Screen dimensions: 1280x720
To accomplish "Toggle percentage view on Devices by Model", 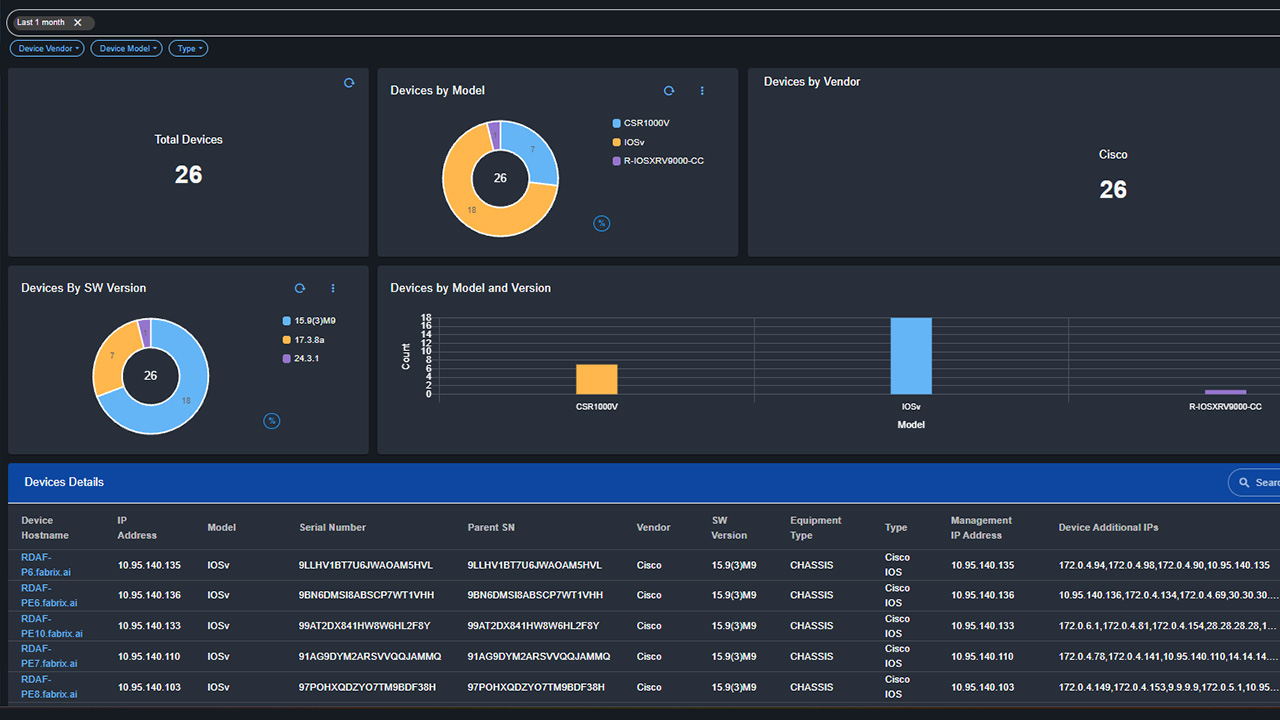I will (x=602, y=223).
